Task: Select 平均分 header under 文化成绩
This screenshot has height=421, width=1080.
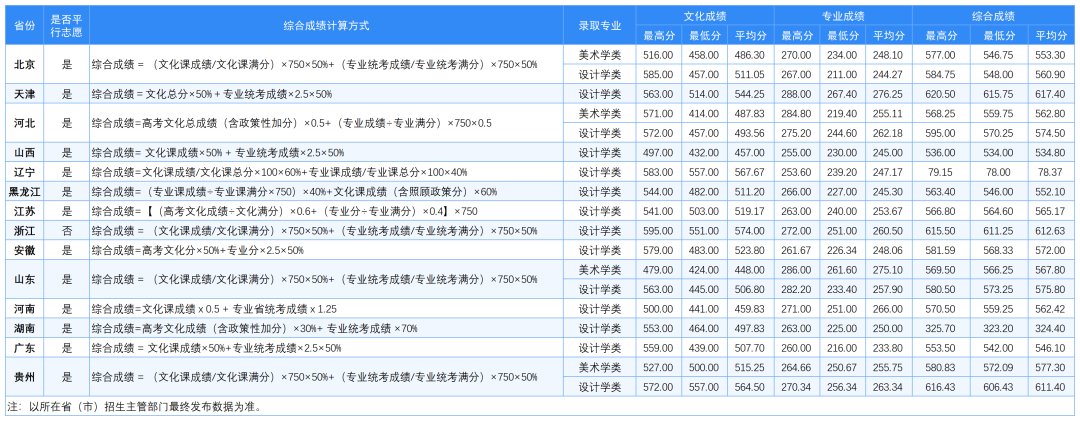Action: (x=750, y=35)
